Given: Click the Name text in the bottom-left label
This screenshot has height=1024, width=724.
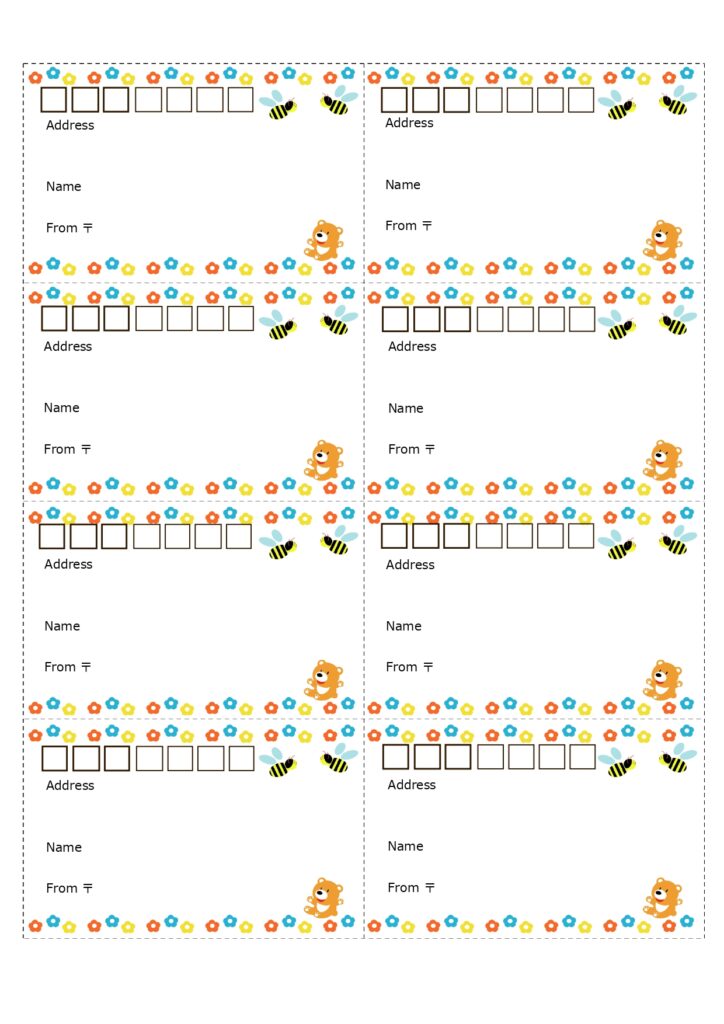Looking at the screenshot, I should 64,847.
